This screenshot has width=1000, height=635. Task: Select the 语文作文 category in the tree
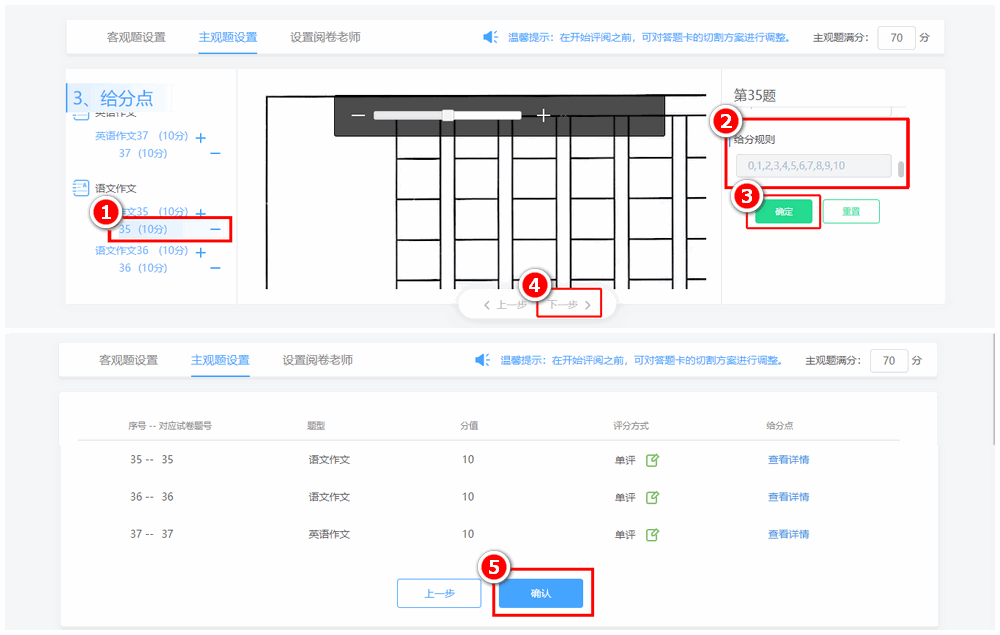(114, 188)
